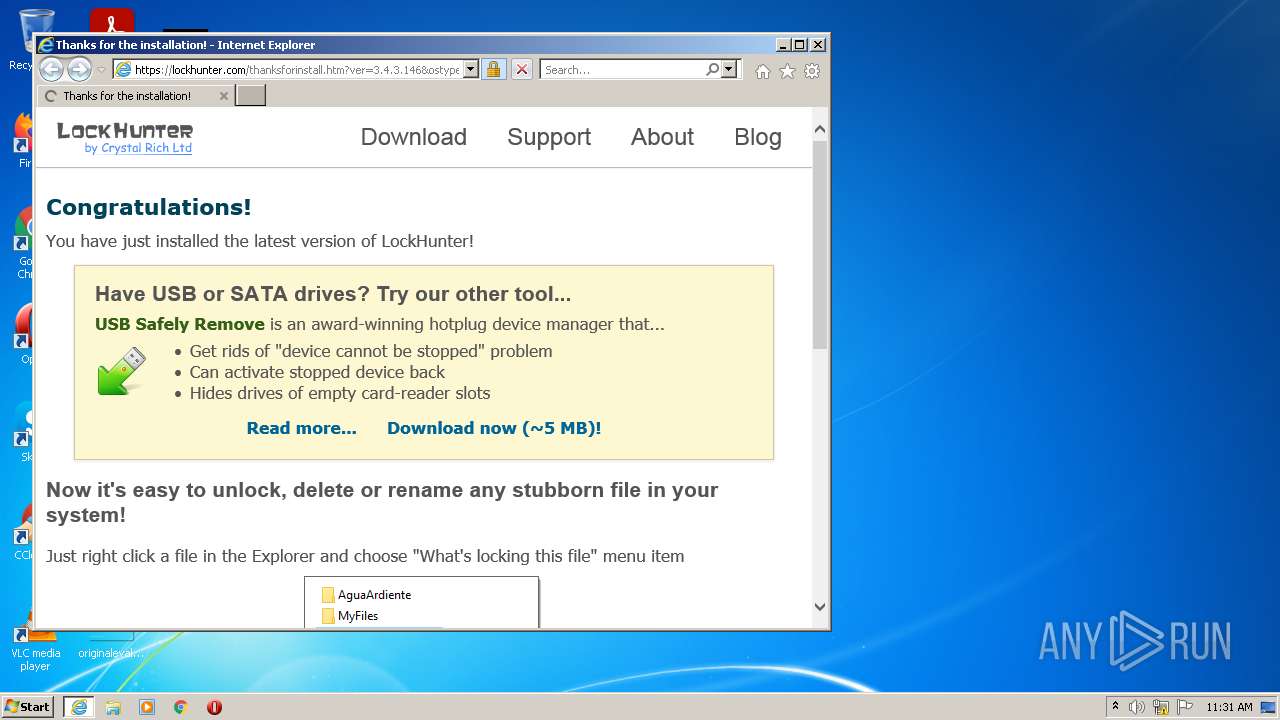Open the Support menu item

[549, 137]
